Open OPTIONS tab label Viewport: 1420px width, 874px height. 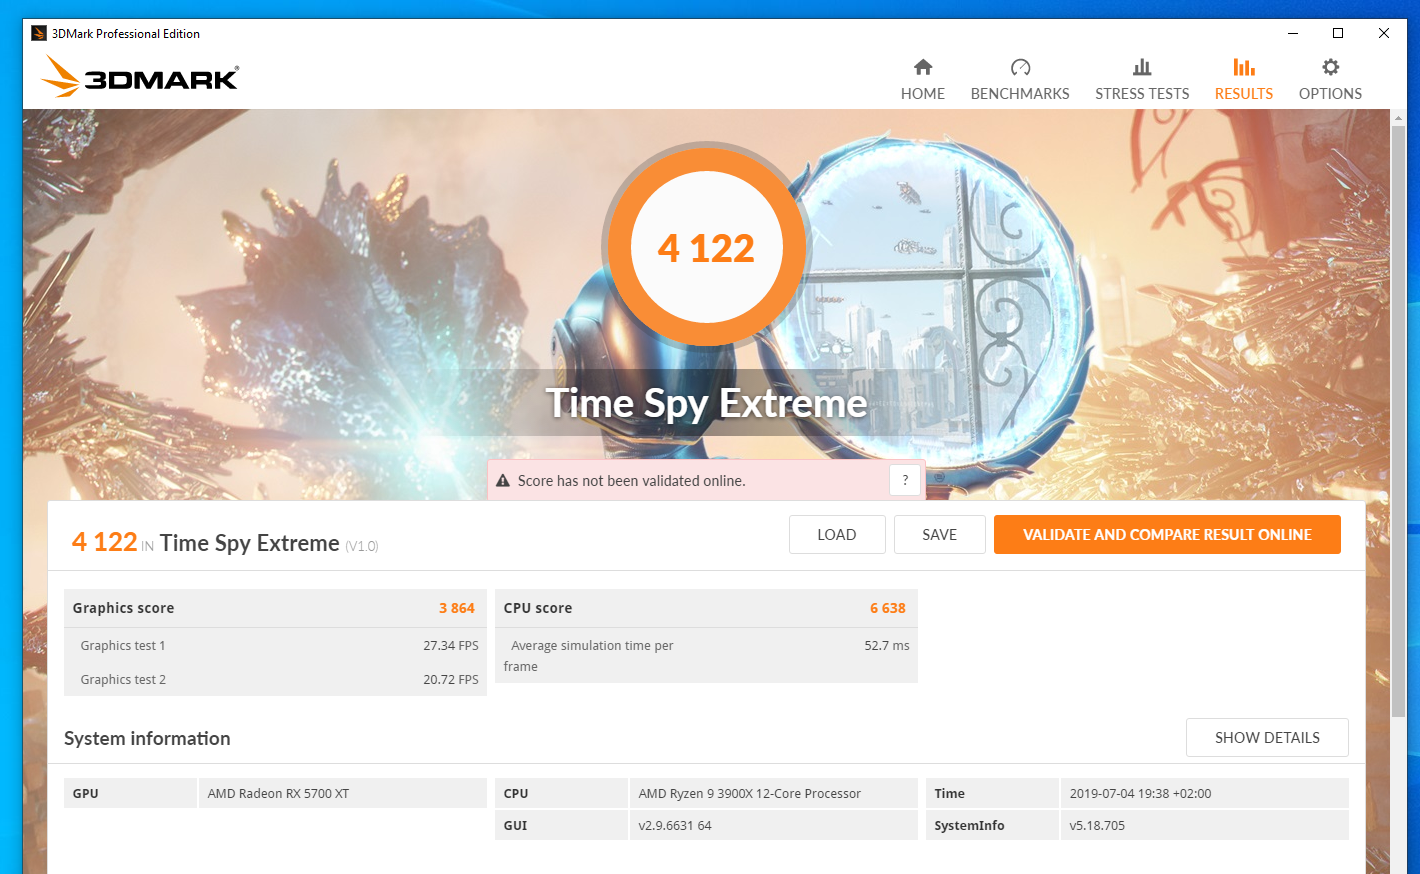[1330, 94]
